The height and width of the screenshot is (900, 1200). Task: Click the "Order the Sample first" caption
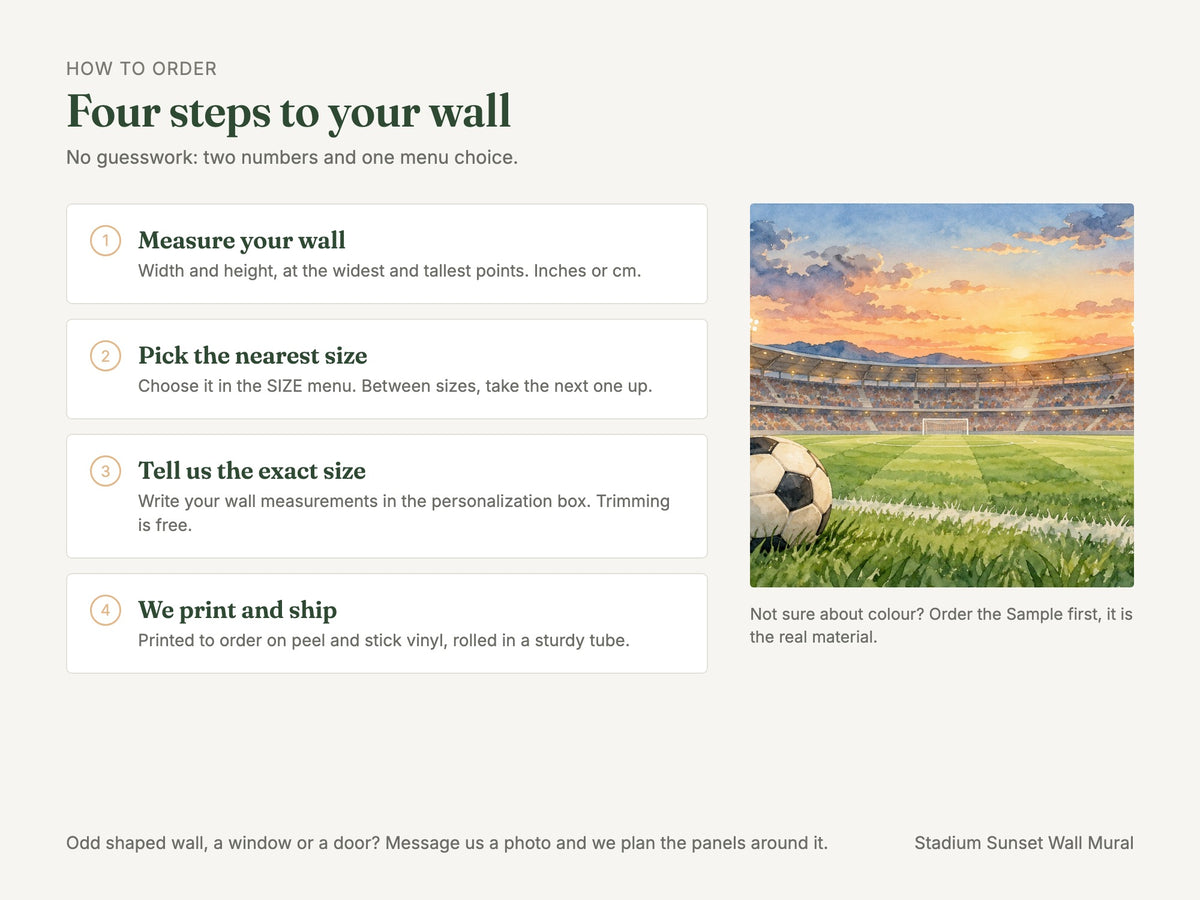click(x=941, y=625)
